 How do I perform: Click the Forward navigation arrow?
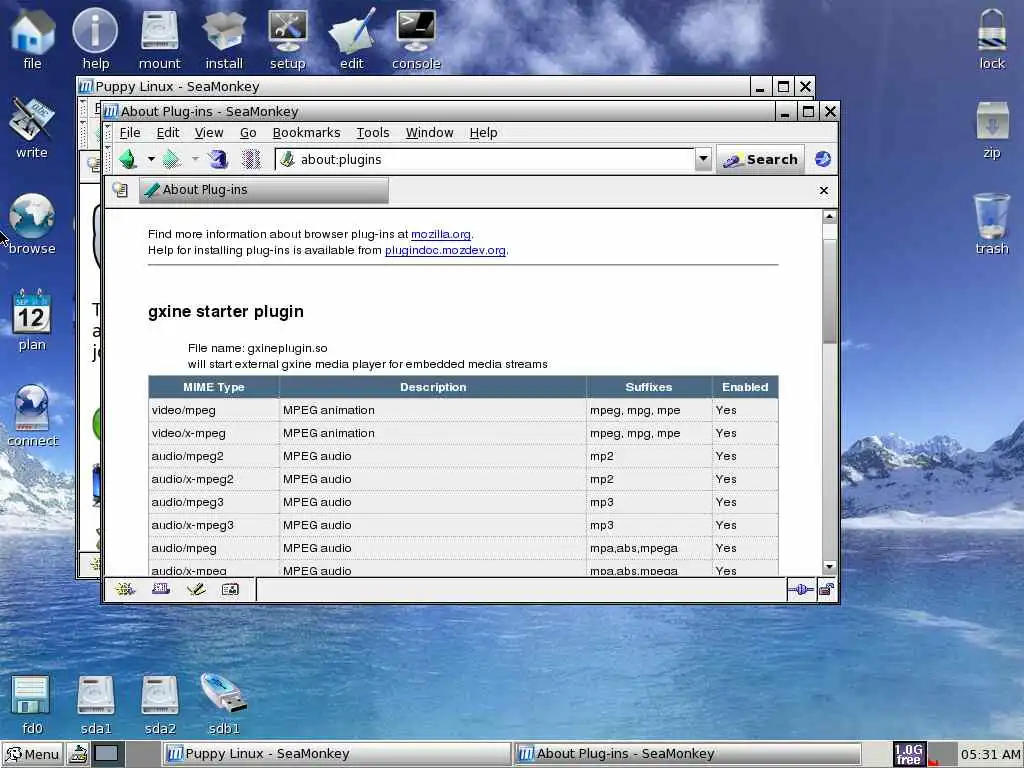click(171, 159)
